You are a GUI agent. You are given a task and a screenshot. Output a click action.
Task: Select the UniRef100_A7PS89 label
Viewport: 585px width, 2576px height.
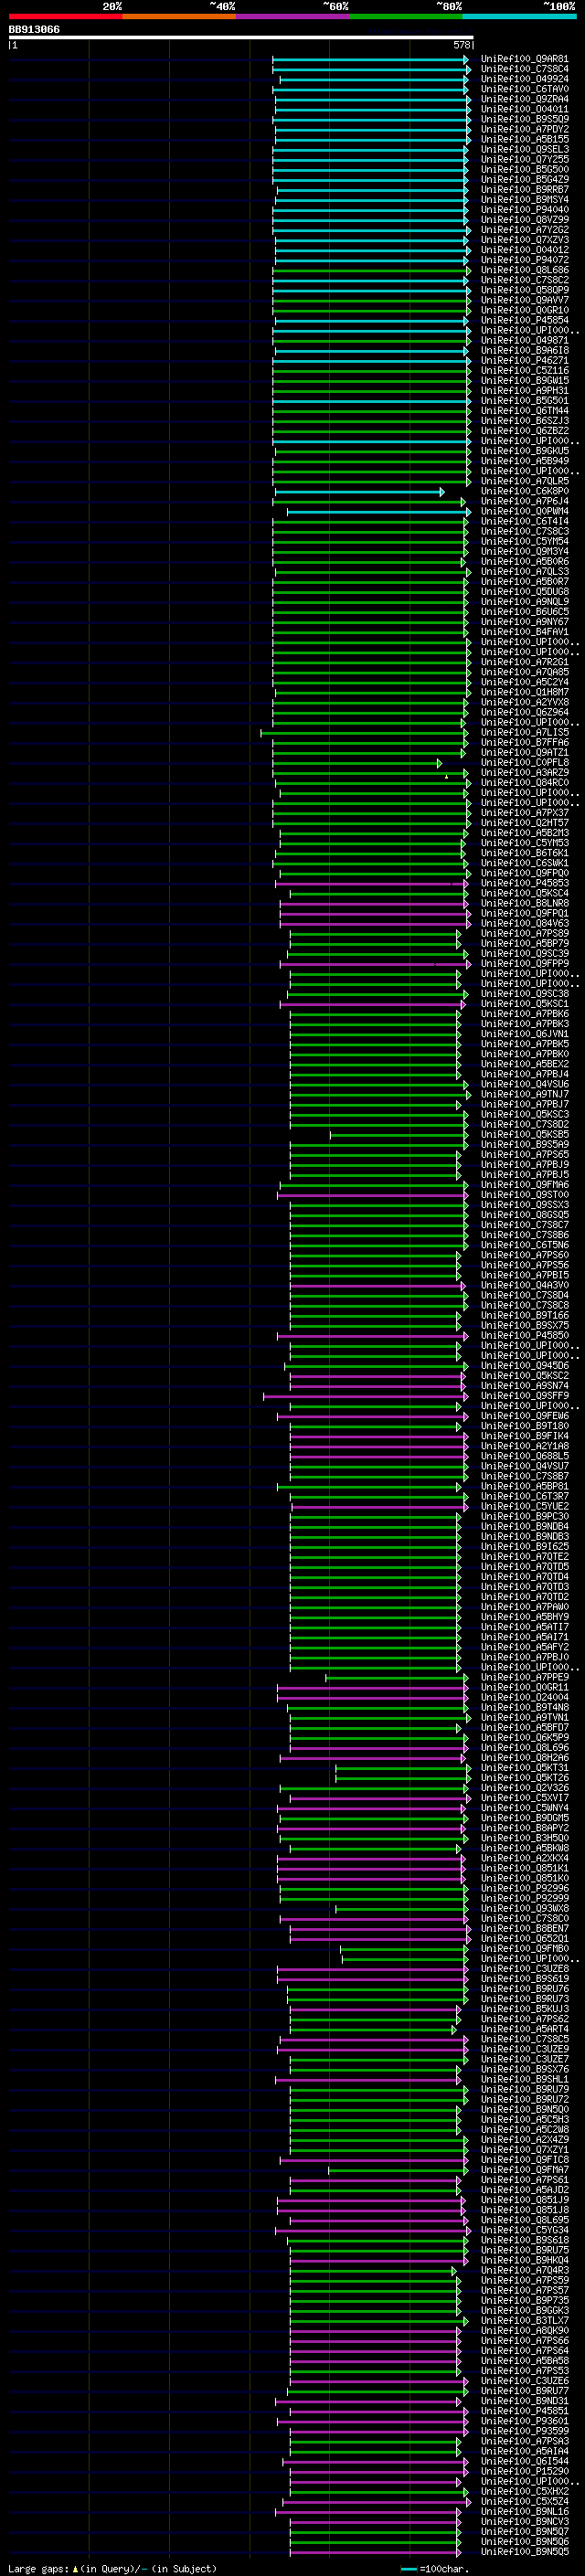[x=525, y=933]
